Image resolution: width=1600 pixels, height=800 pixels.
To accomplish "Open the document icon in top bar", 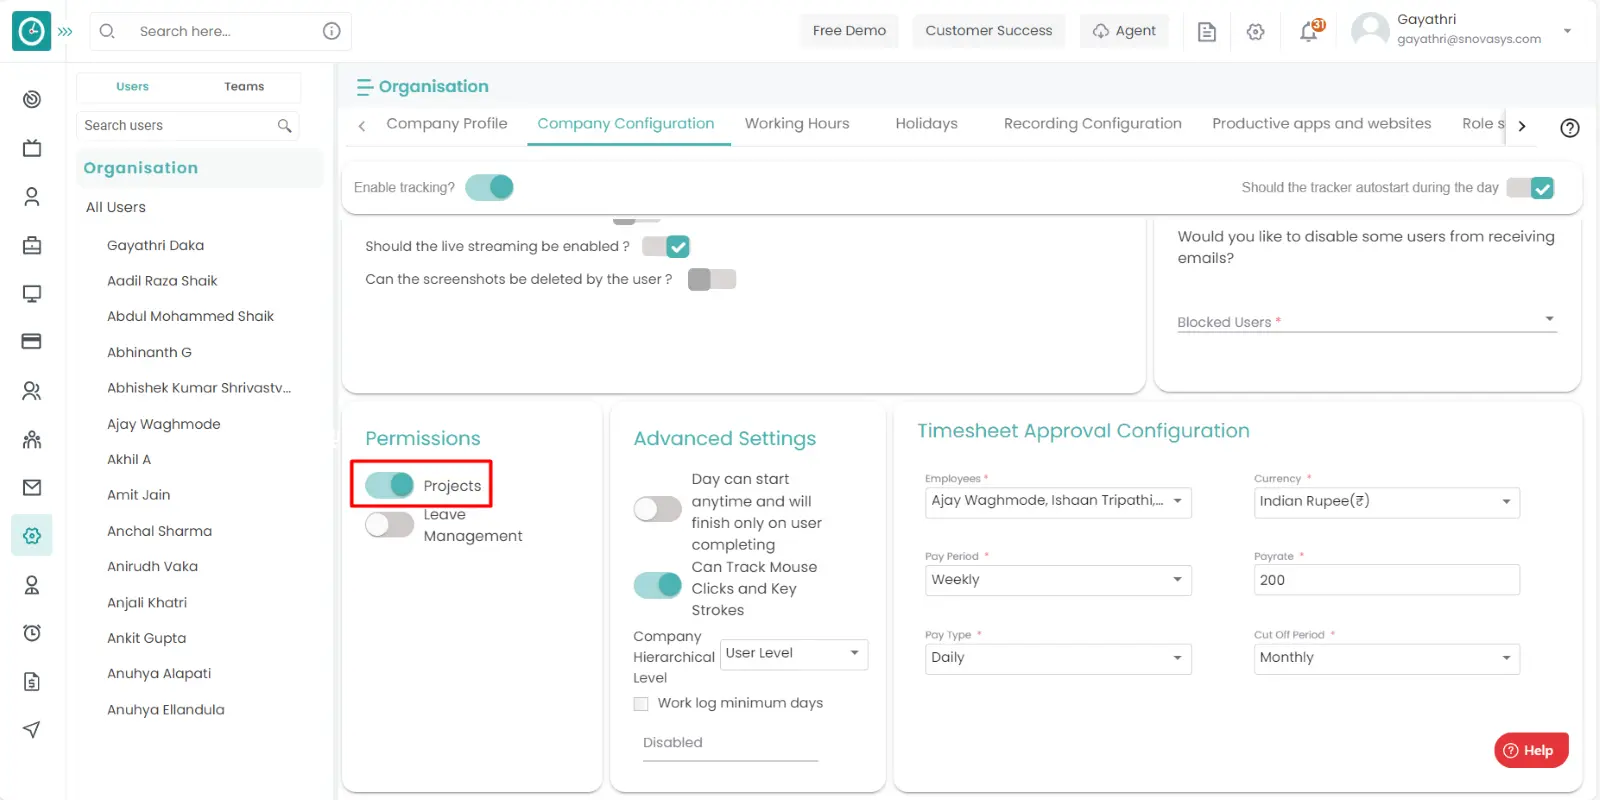I will point(1207,32).
